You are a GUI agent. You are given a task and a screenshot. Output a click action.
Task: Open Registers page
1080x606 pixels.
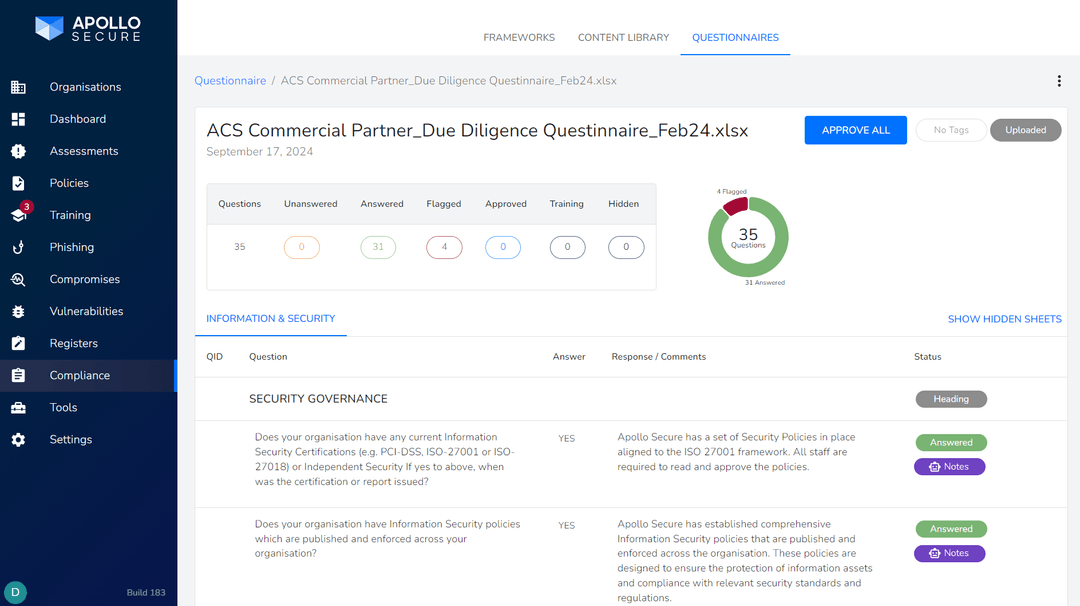[x=74, y=343]
